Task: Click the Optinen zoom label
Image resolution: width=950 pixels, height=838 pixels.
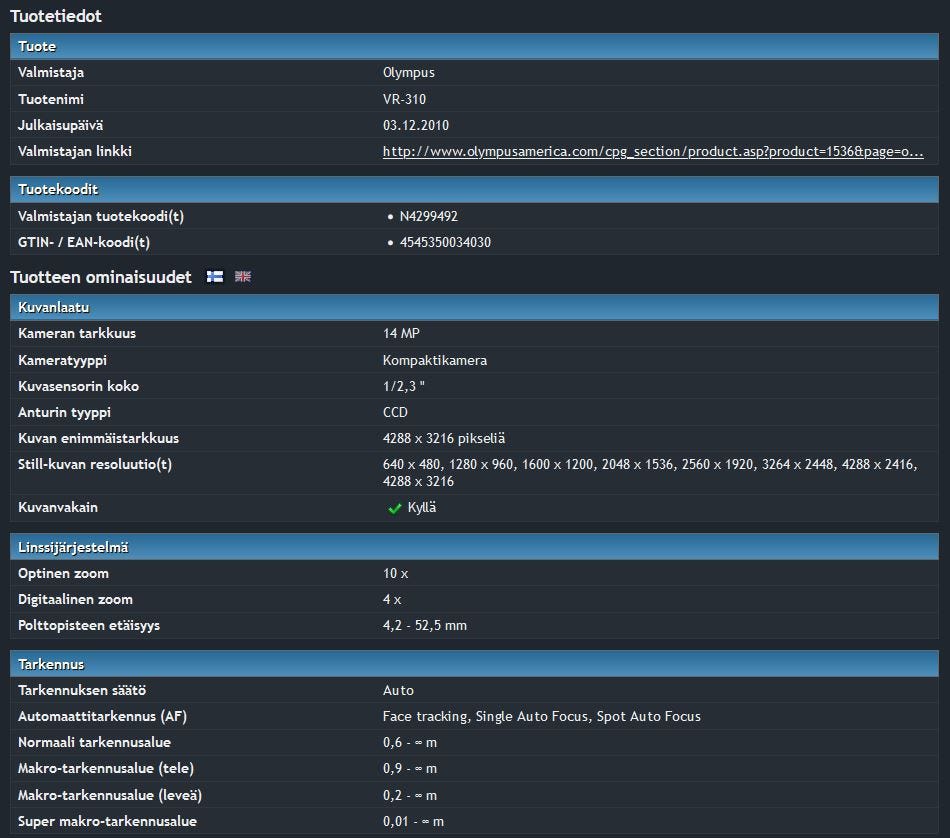Action: (64, 573)
